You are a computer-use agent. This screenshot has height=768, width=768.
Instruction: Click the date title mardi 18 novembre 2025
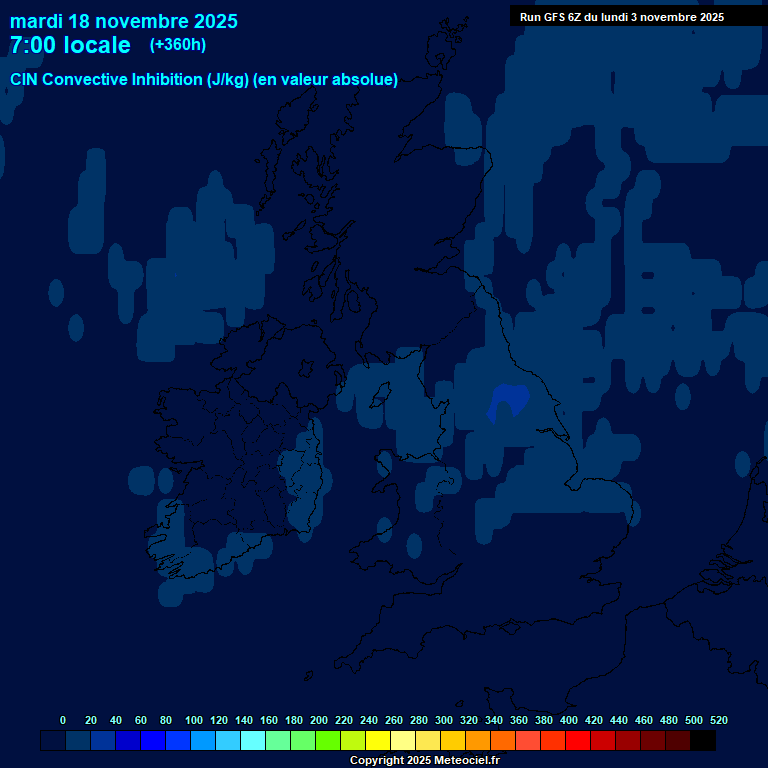pos(124,20)
